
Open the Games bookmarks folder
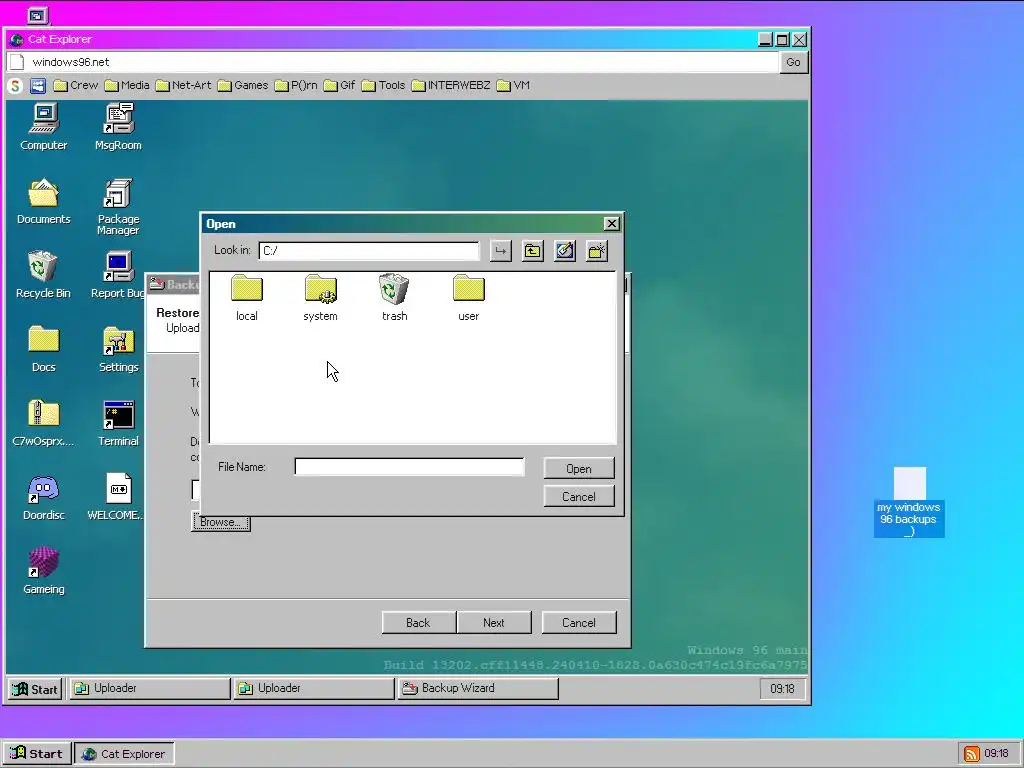tap(243, 86)
